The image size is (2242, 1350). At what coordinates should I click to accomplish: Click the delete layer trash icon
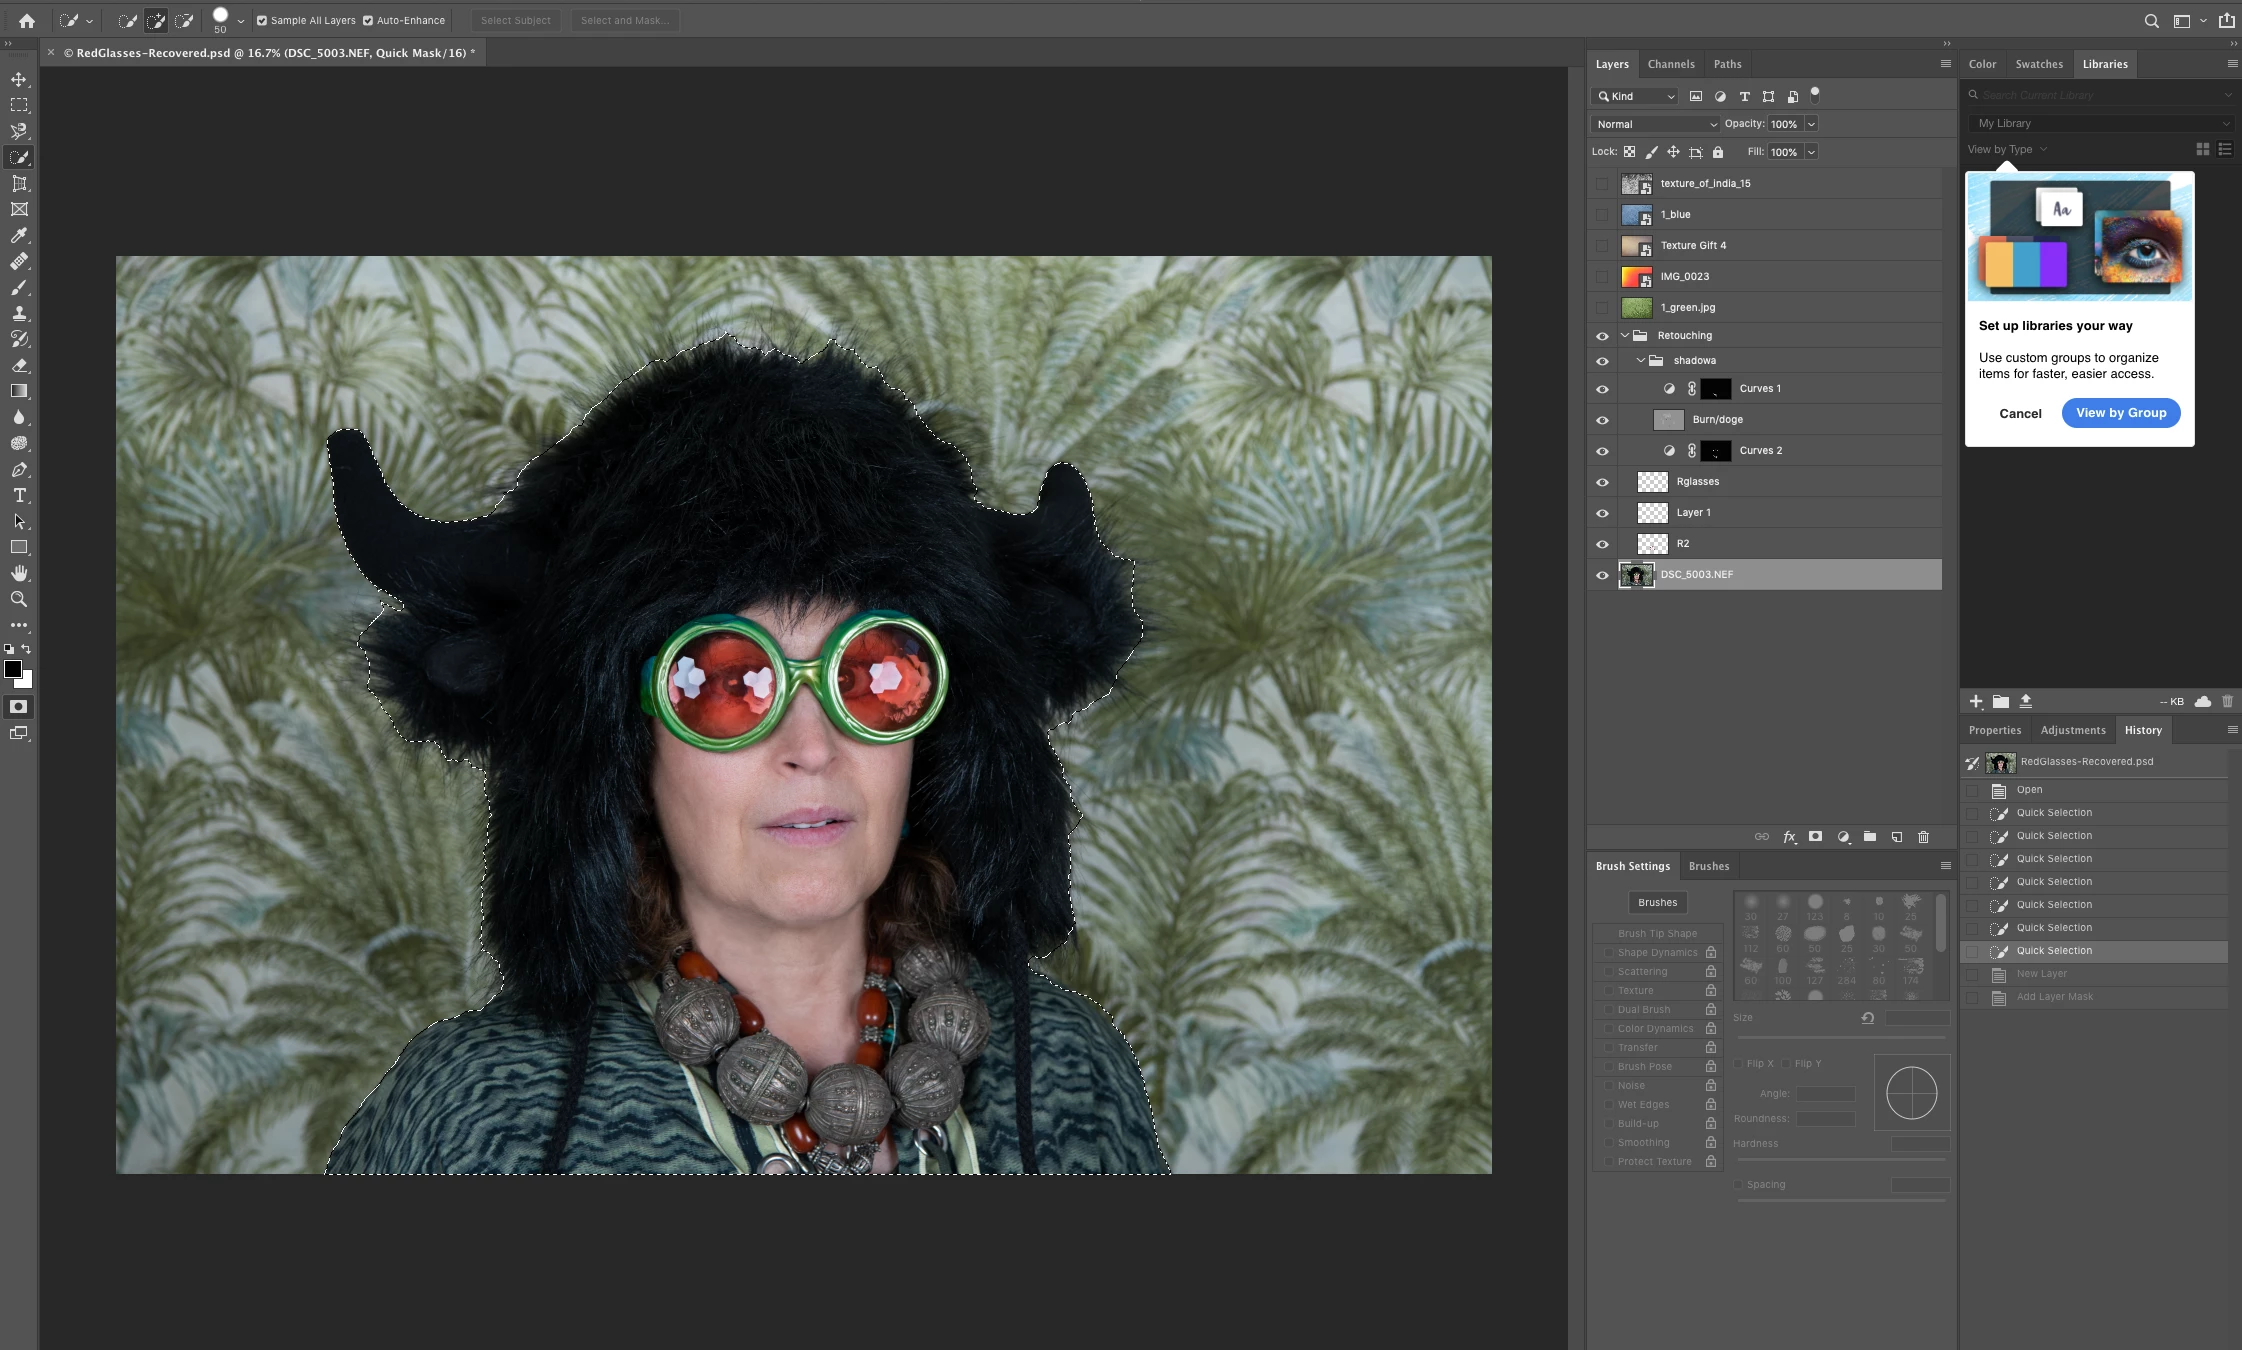point(1923,837)
